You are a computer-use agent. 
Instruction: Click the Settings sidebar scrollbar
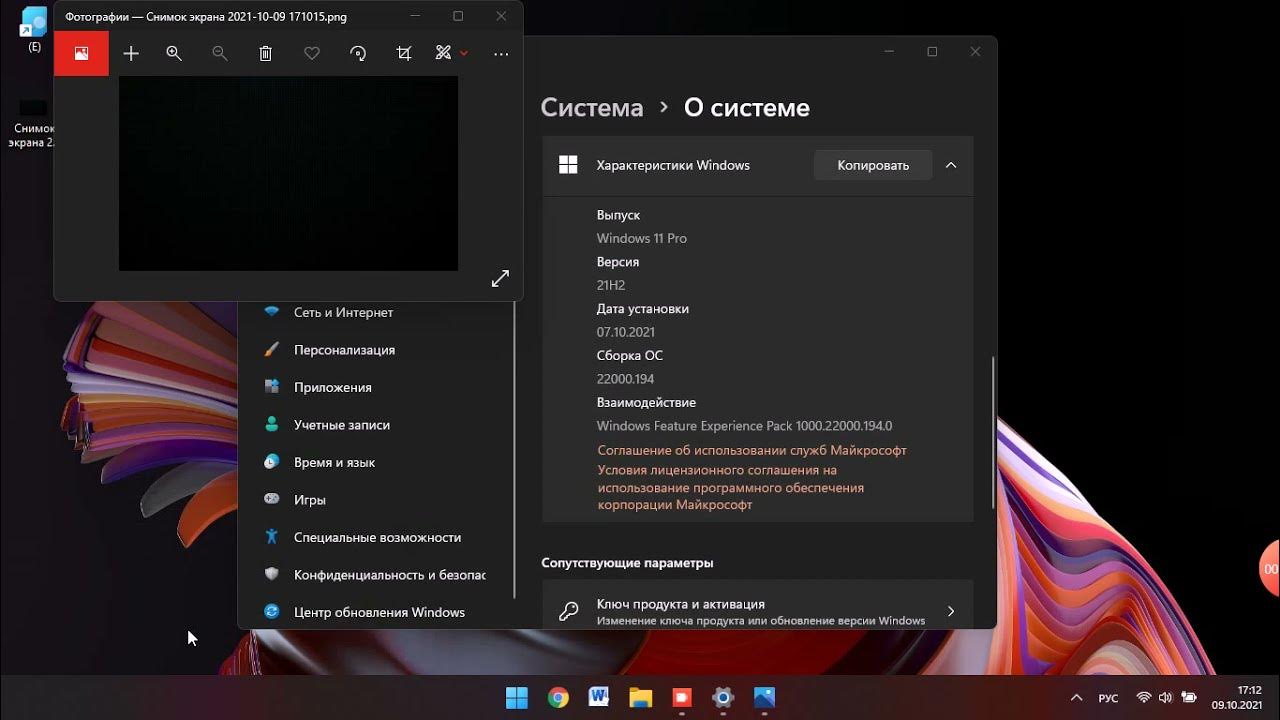coord(515,450)
